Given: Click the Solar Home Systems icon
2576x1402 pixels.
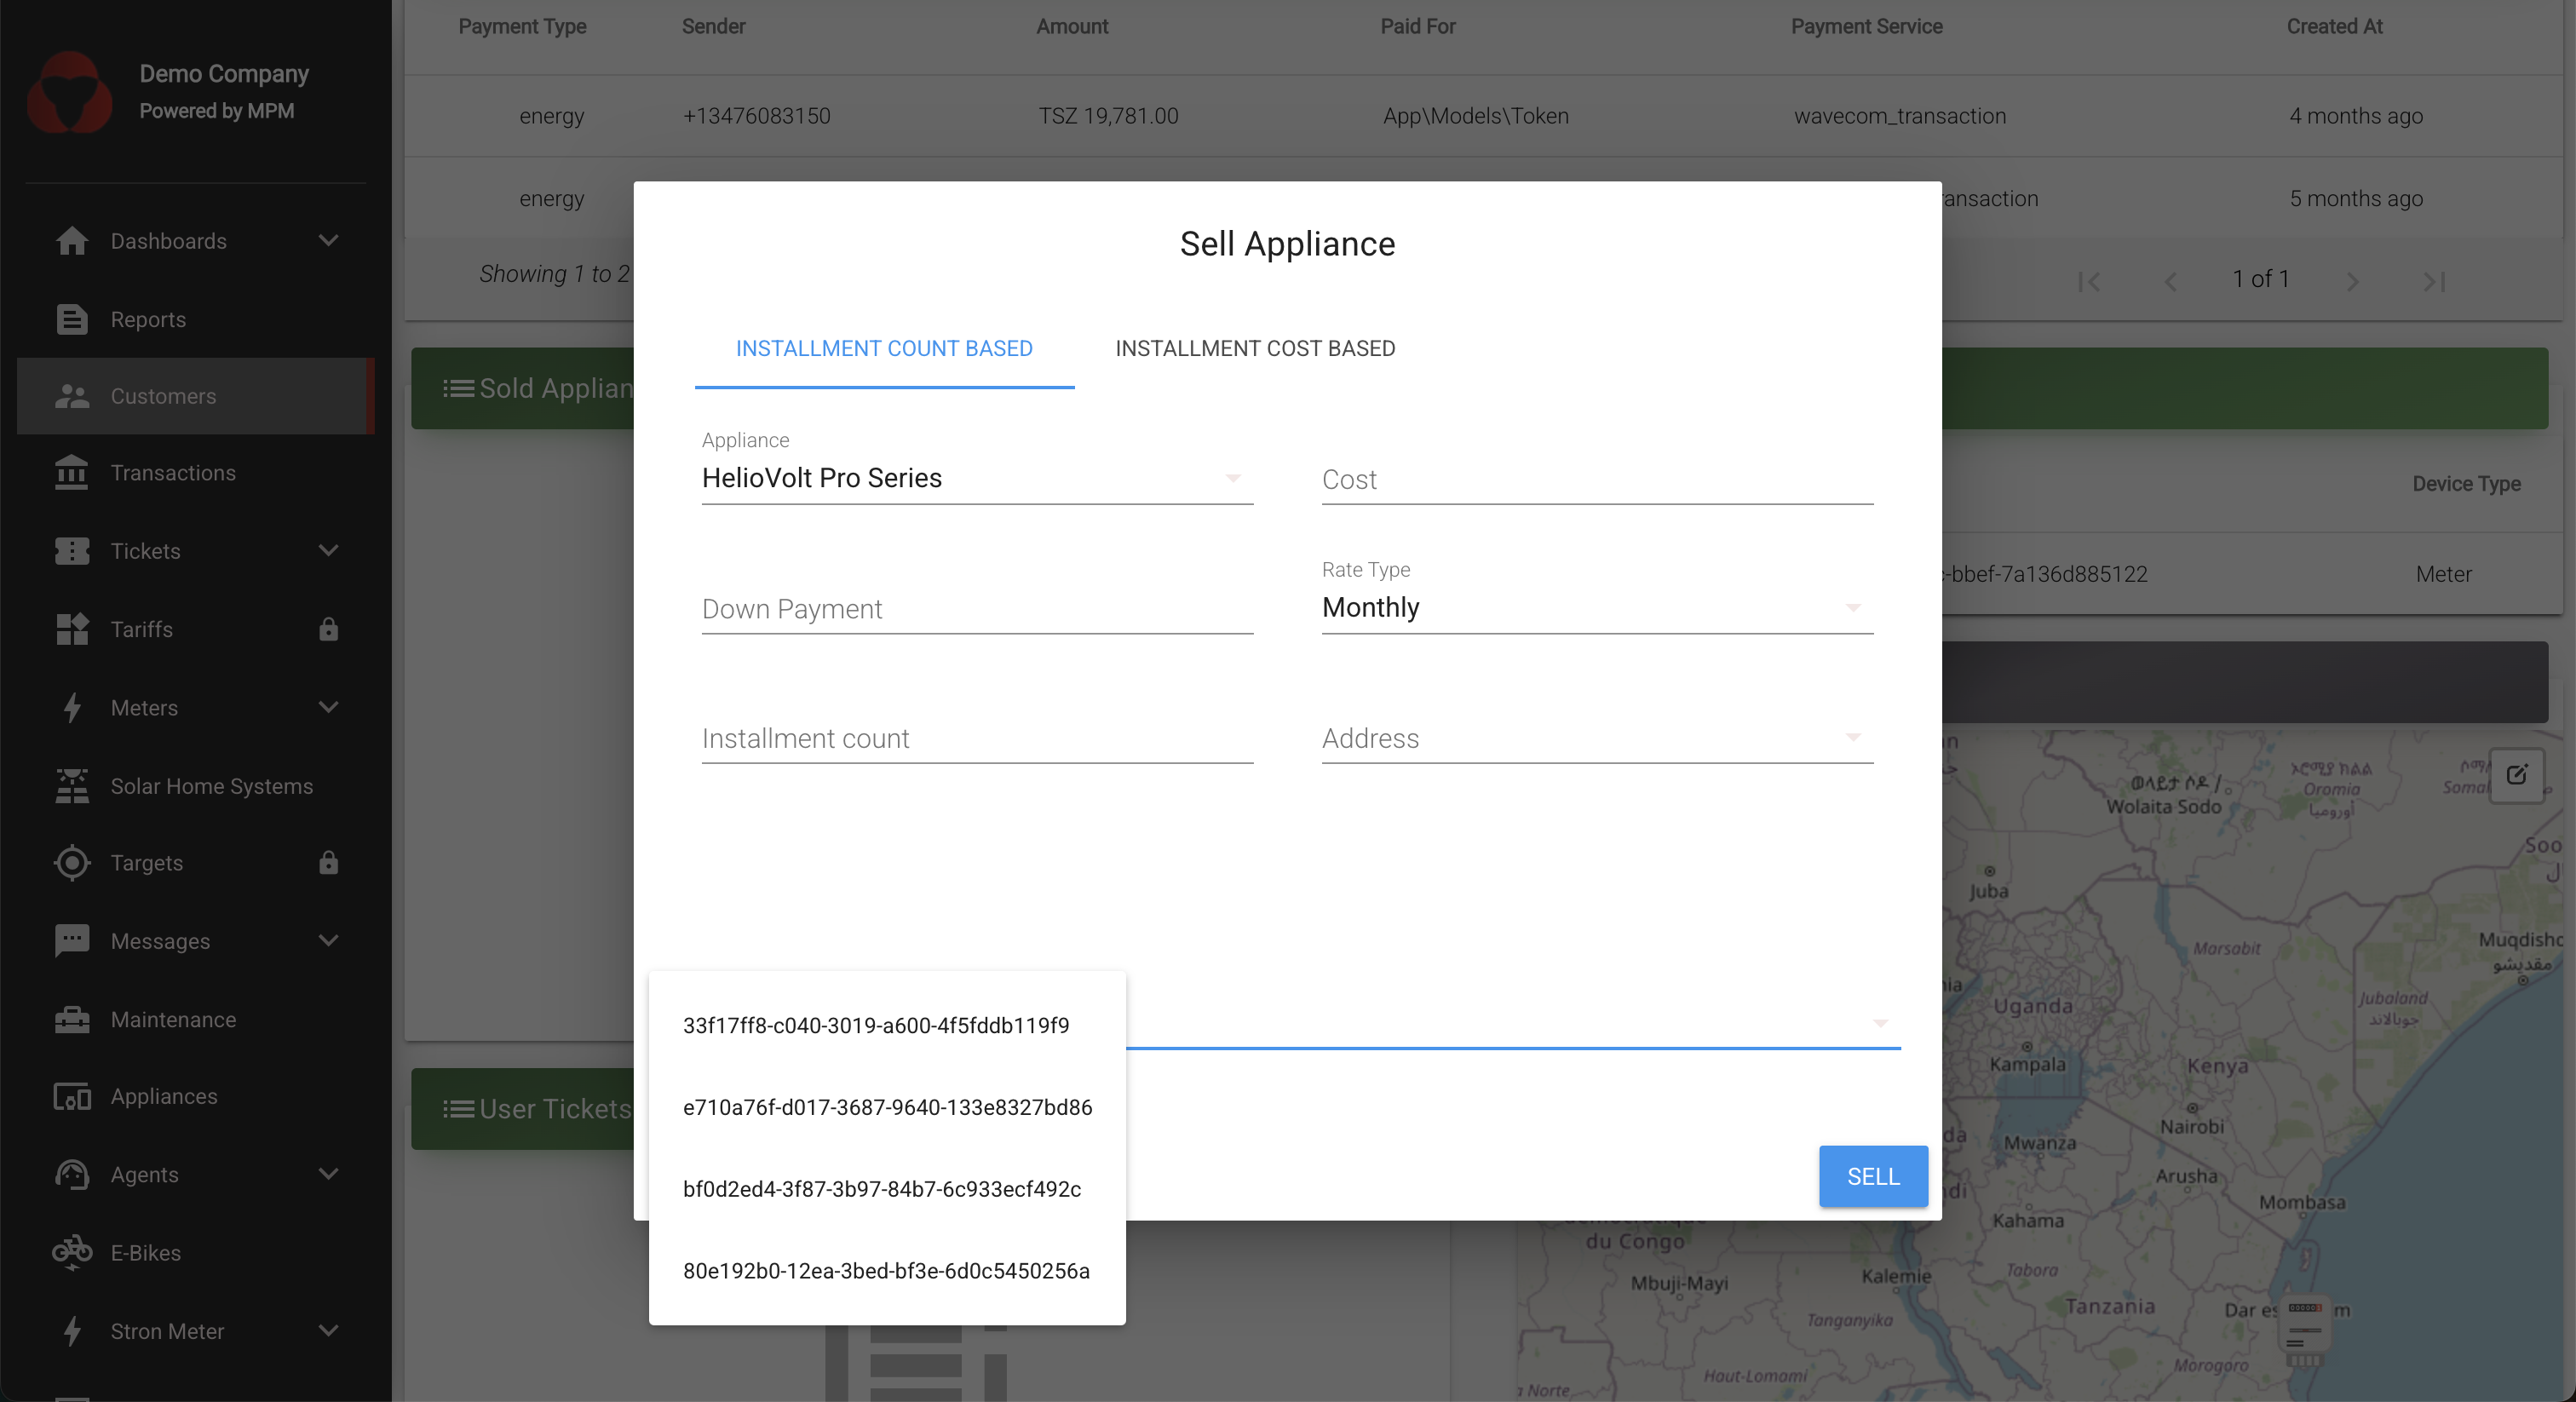Looking at the screenshot, I should [x=72, y=786].
